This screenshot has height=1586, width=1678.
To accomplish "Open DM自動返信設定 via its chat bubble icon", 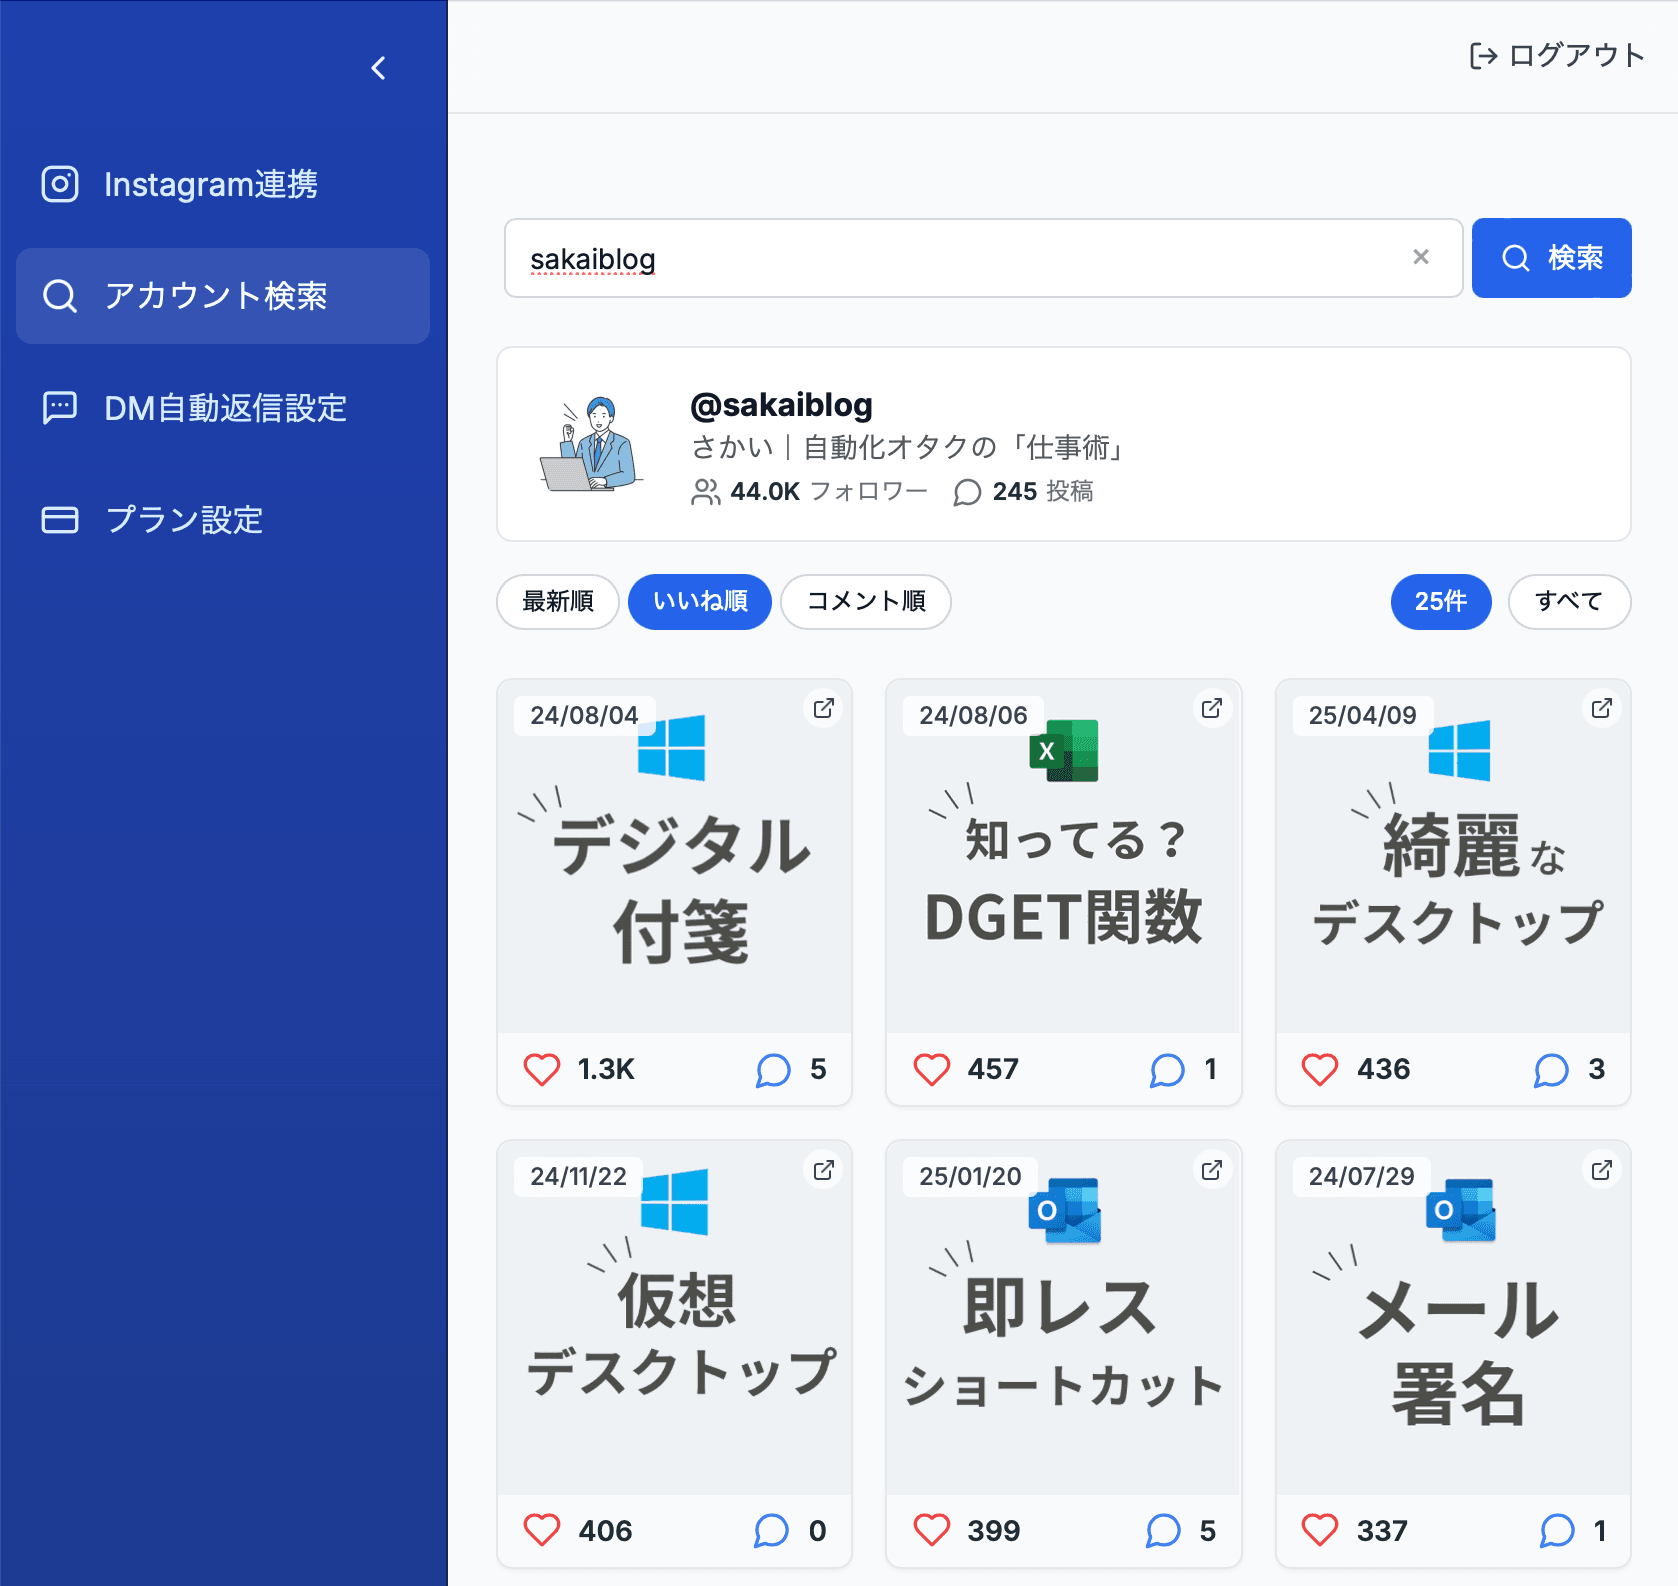I will click(x=60, y=407).
